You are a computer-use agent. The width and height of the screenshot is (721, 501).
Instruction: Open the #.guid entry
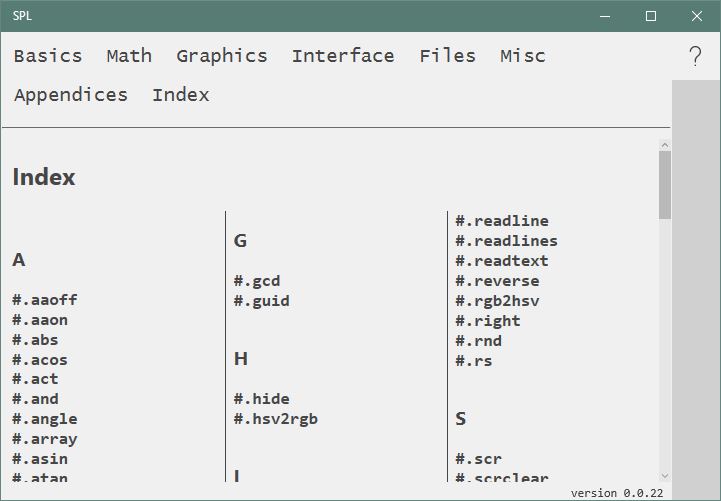262,301
